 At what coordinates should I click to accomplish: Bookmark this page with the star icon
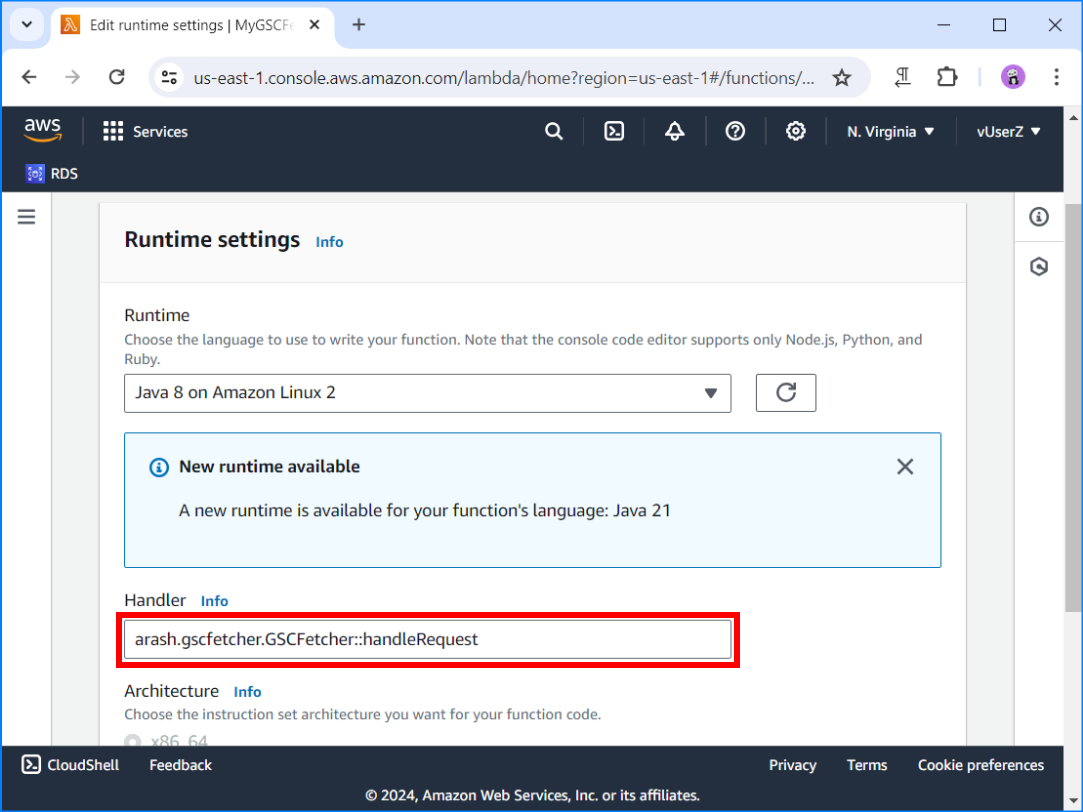tap(841, 77)
